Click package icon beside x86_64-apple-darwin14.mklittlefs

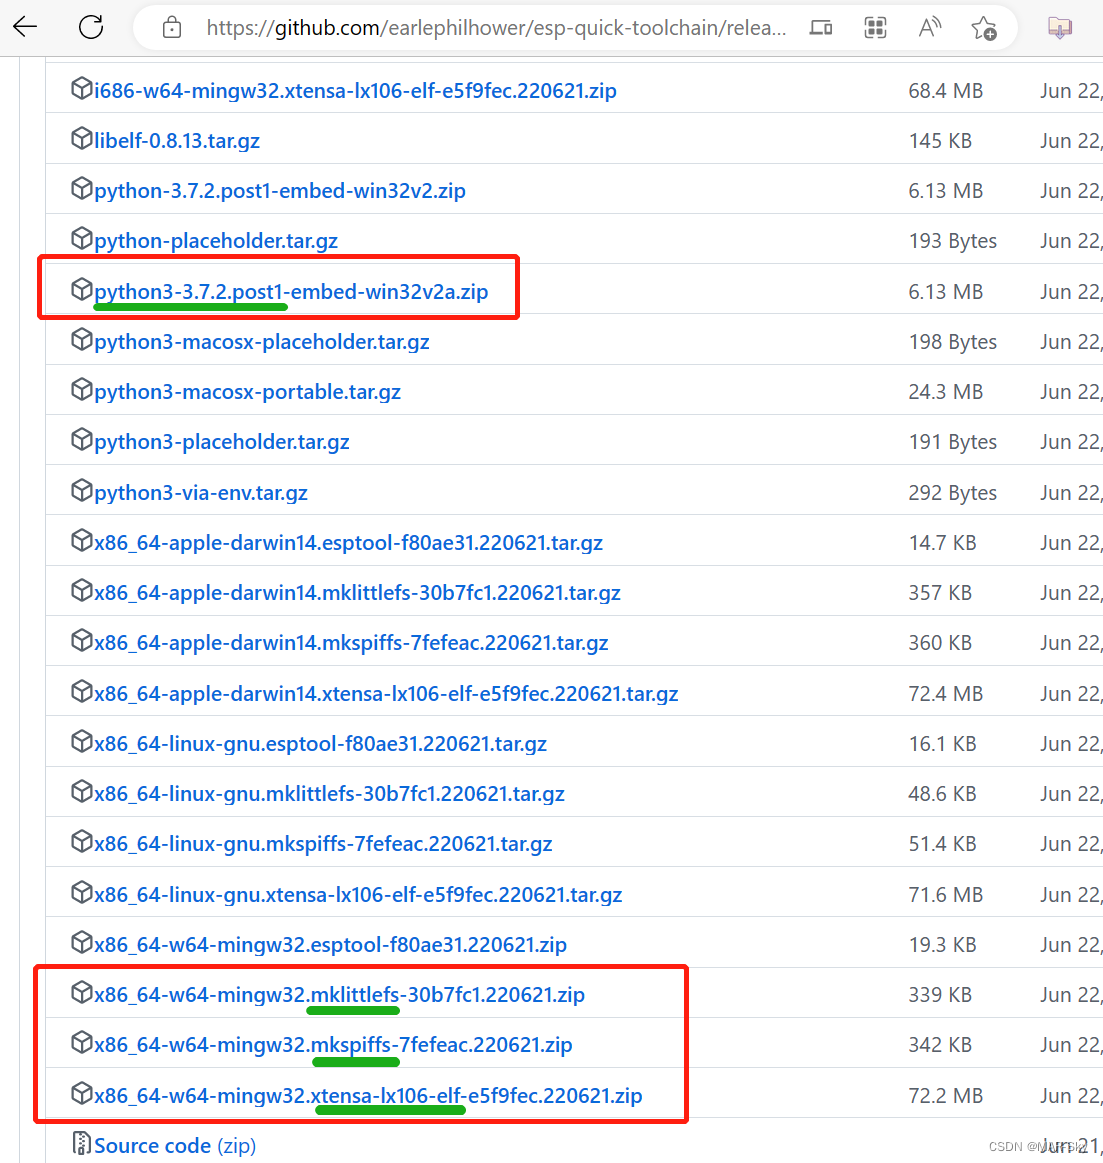tap(81, 591)
